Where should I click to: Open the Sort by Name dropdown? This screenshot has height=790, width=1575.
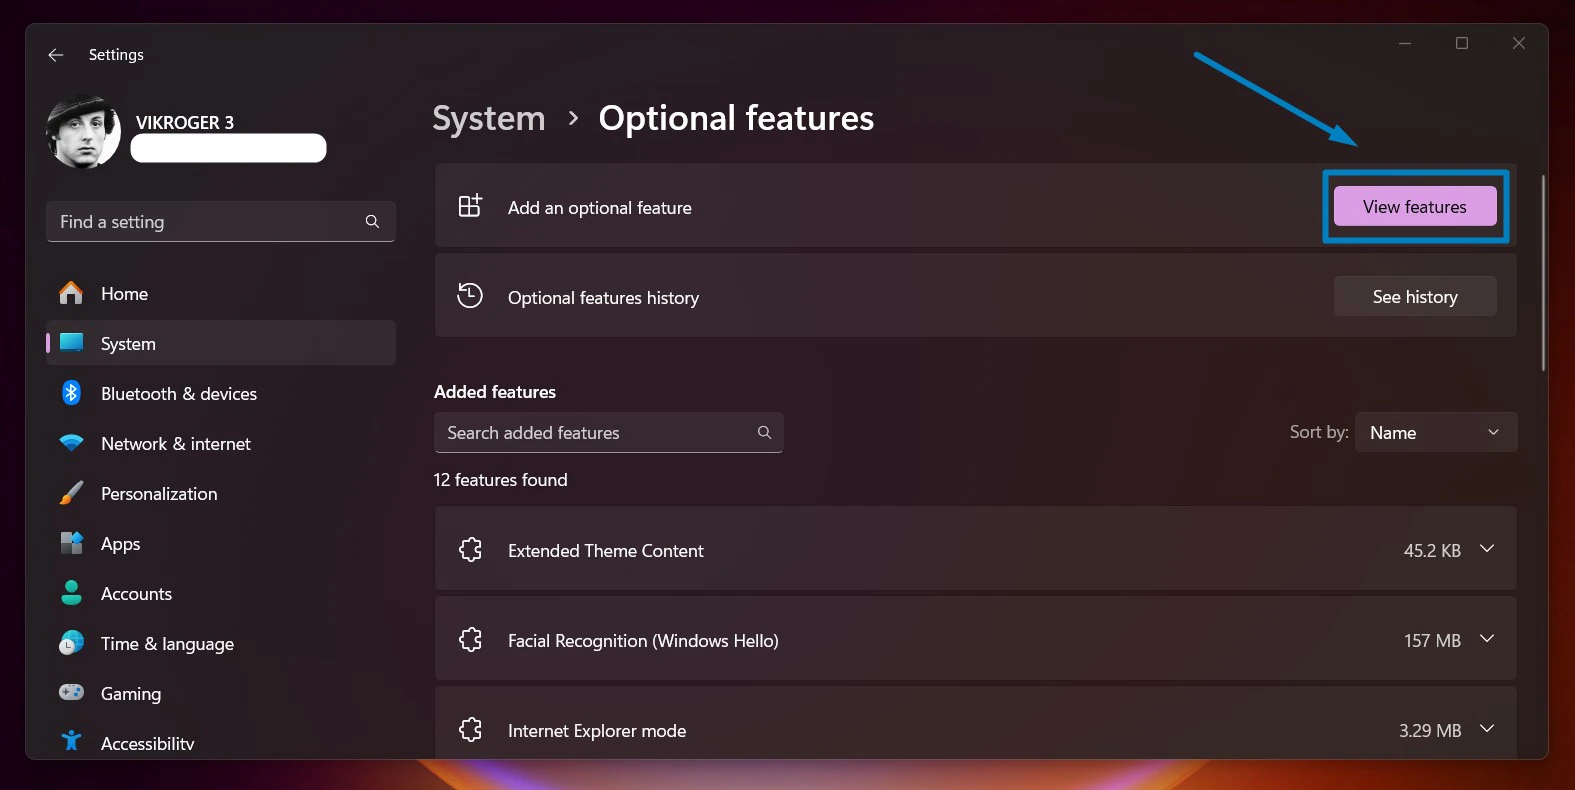[x=1436, y=433]
